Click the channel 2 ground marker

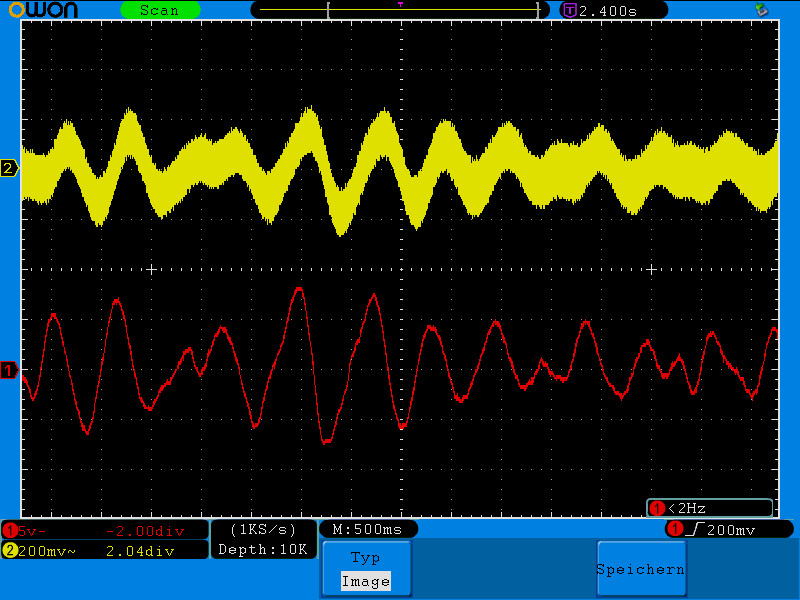10,168
